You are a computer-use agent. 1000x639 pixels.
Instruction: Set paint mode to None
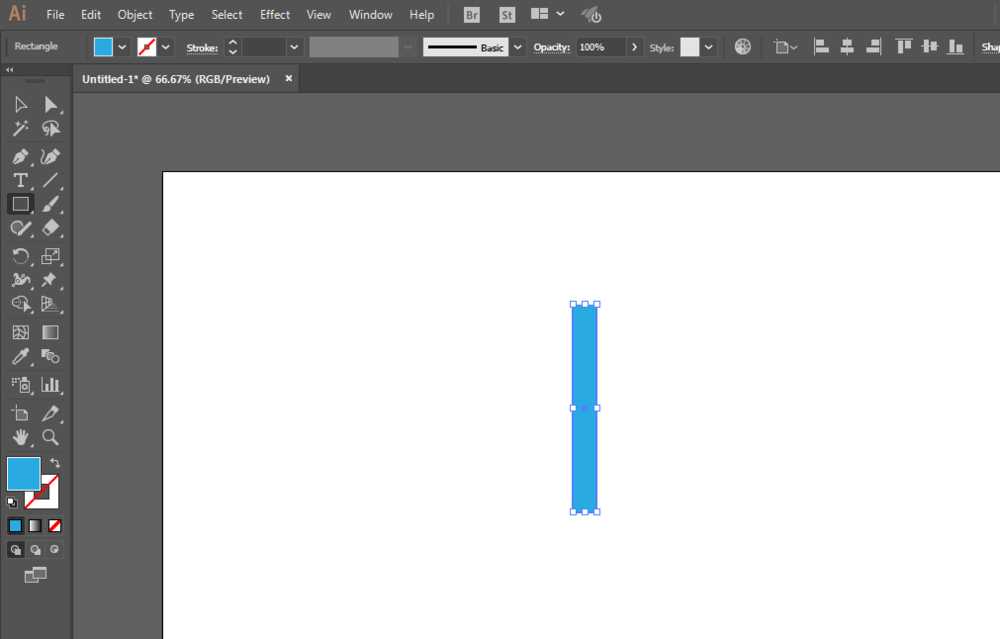point(55,525)
